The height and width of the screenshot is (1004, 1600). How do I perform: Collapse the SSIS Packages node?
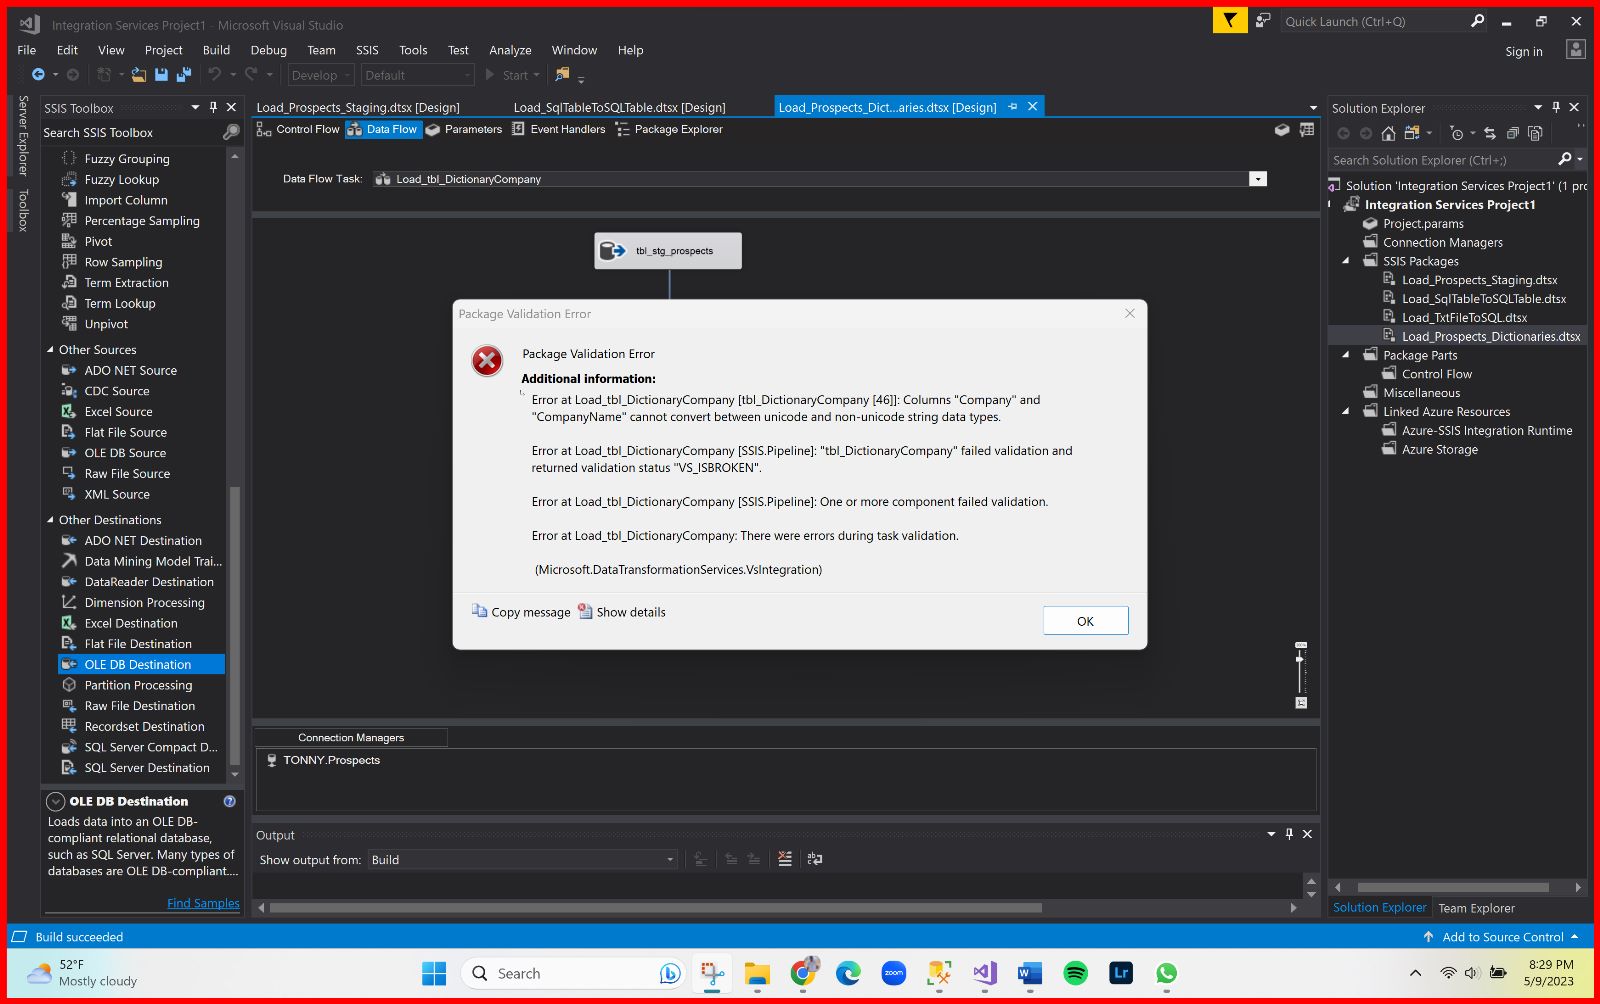tap(1345, 261)
